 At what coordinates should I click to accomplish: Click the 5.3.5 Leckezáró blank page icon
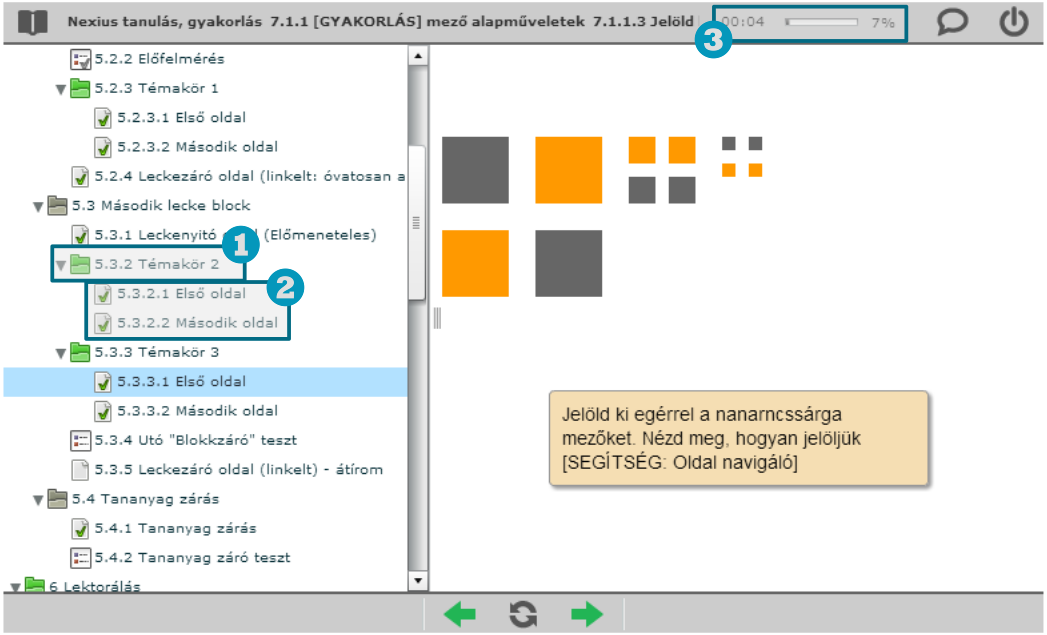click(81, 469)
